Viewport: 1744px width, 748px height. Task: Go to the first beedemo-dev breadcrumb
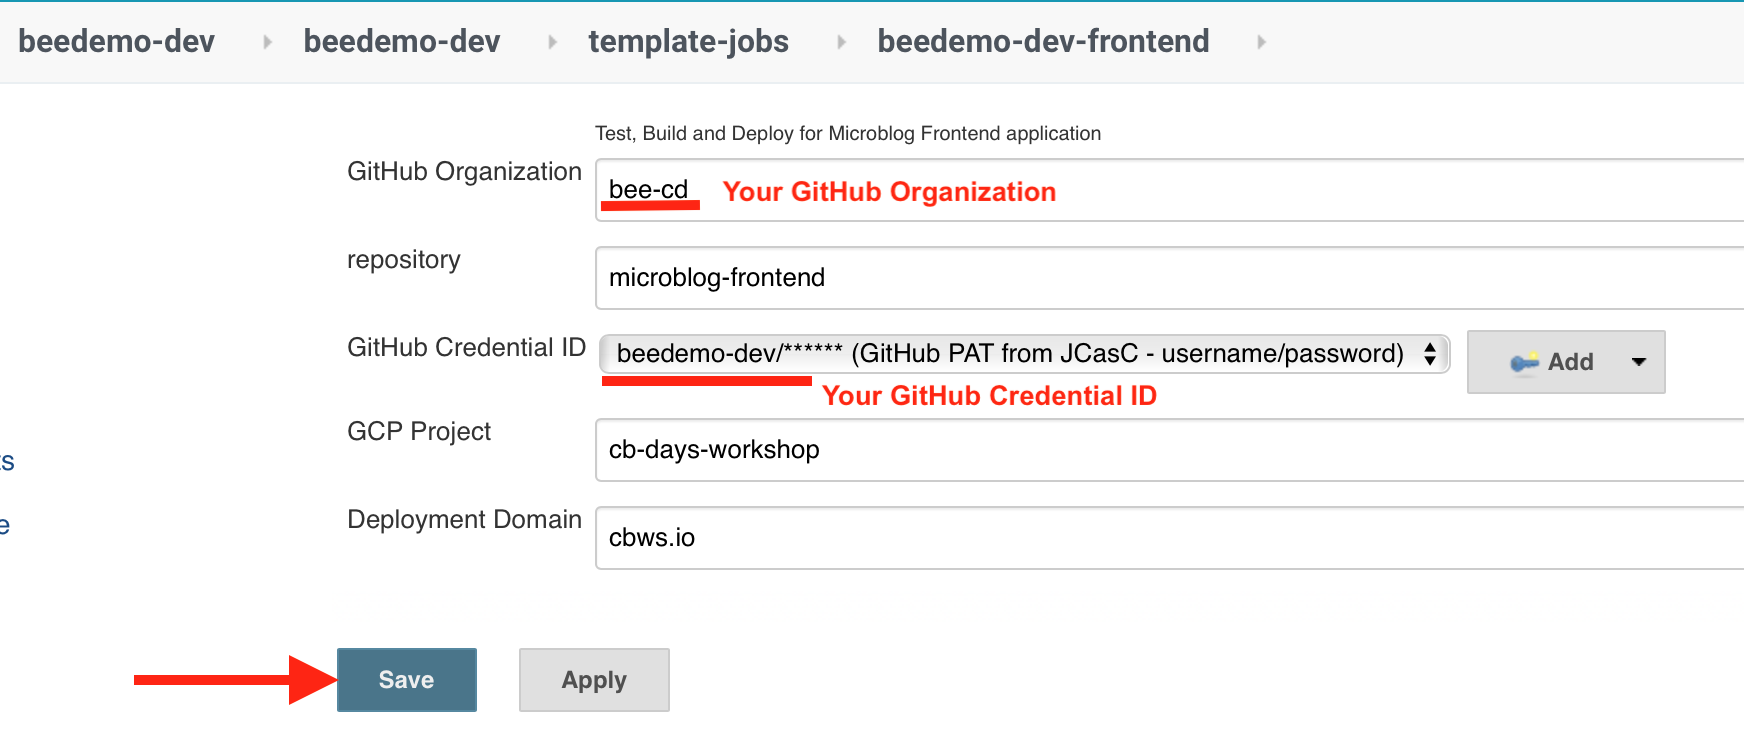tap(116, 41)
